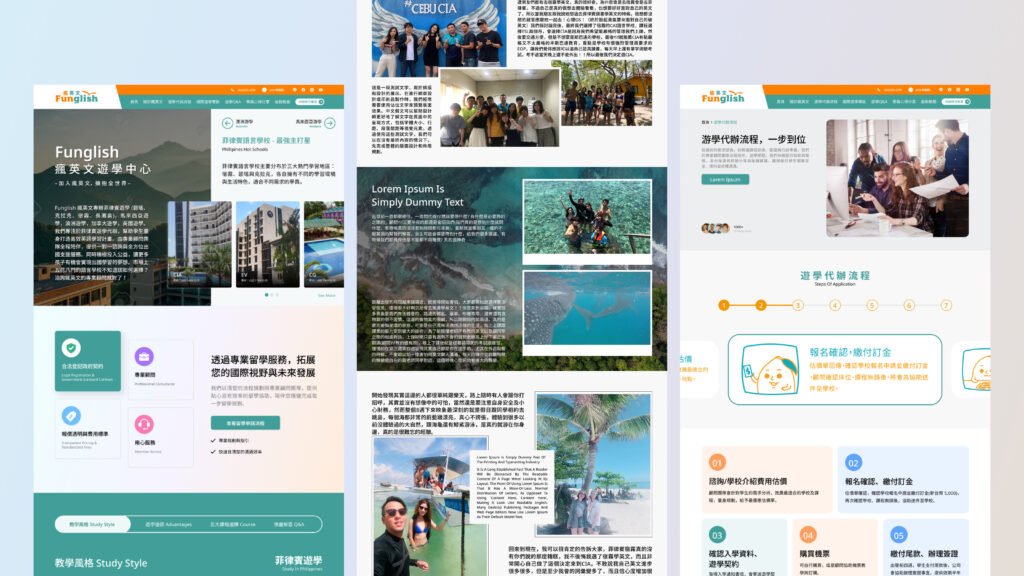Click the first carousel pagination dot
1024x576 pixels.
[267, 295]
